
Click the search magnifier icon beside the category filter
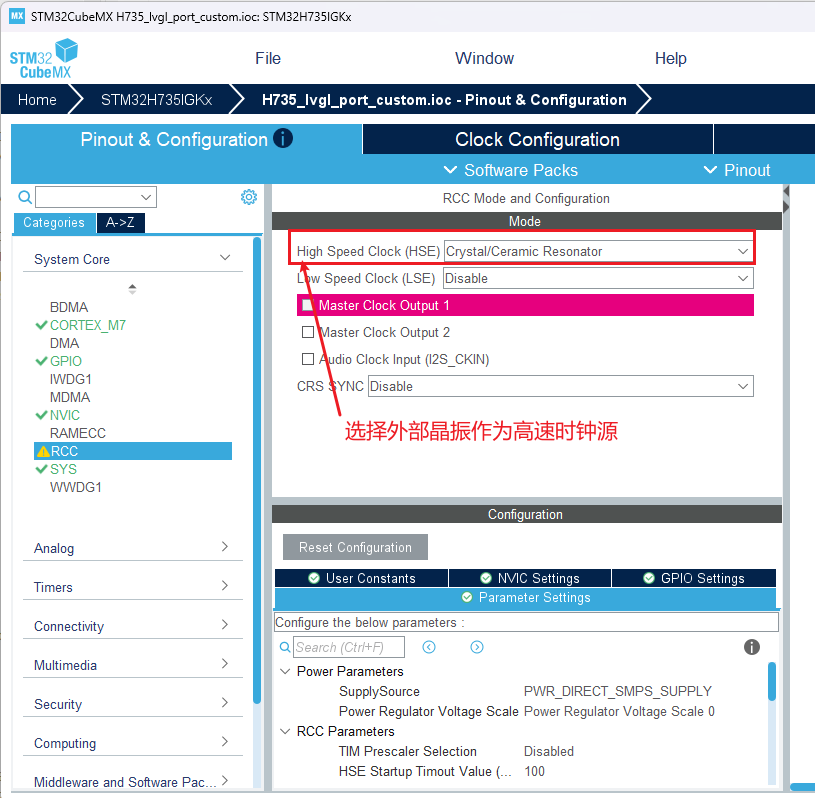24,197
